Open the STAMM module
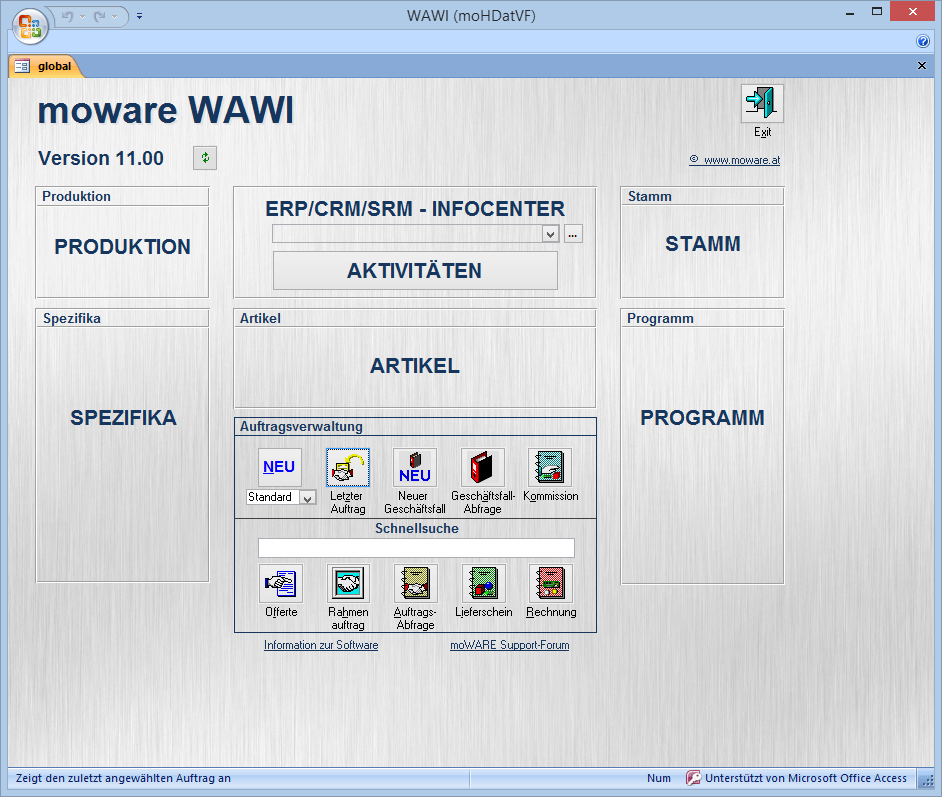Viewport: 942px width, 797px height. pyautogui.click(x=702, y=244)
